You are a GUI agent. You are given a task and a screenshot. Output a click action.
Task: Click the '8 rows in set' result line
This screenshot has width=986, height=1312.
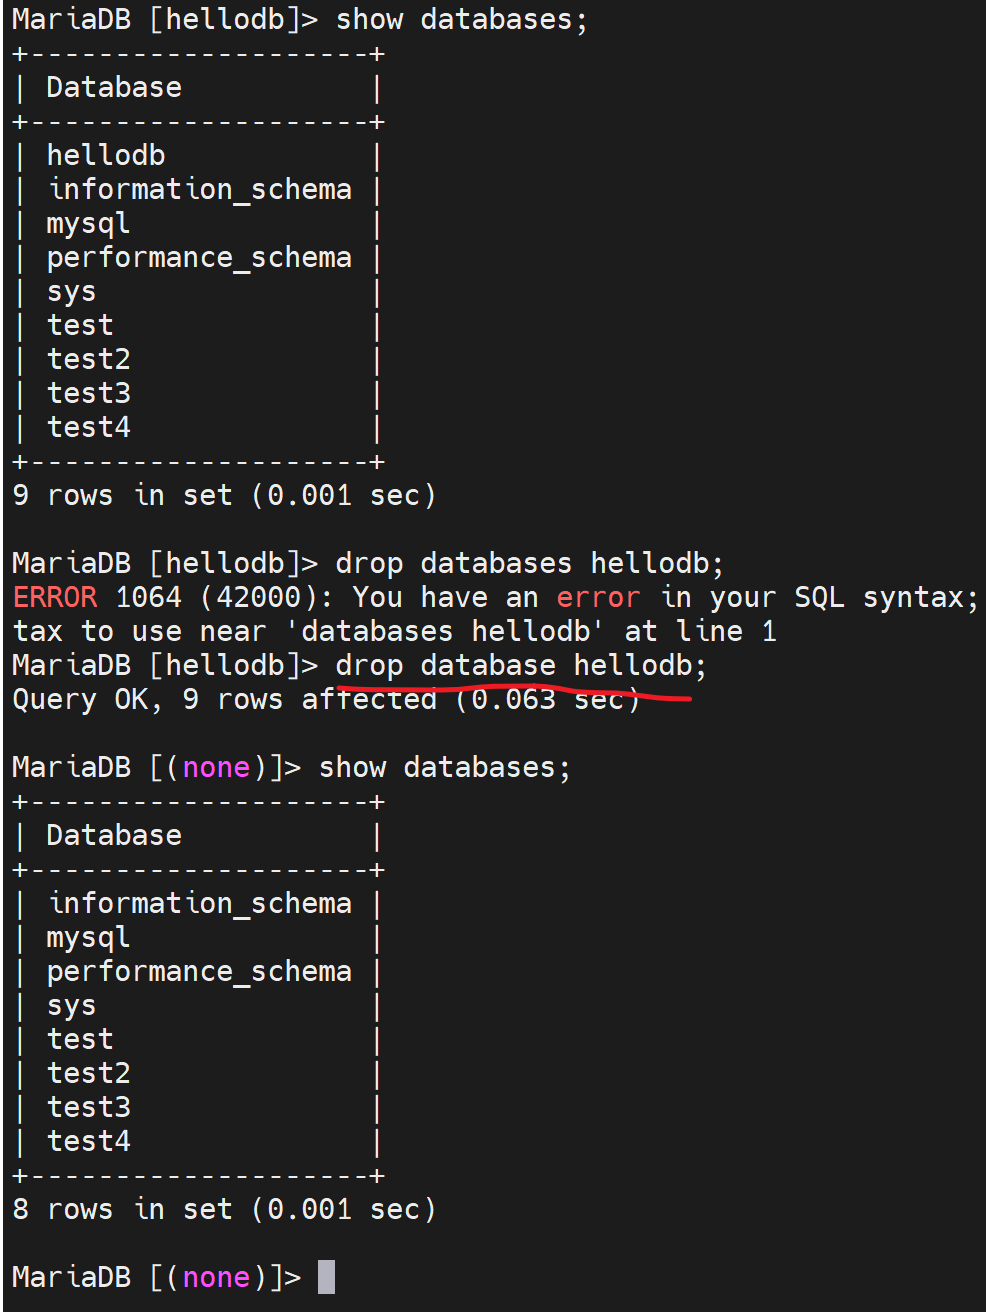click(x=224, y=1209)
